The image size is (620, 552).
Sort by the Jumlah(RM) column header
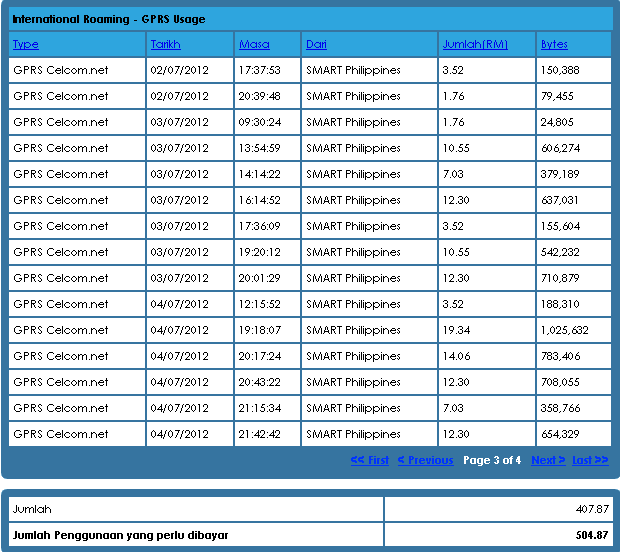475,44
